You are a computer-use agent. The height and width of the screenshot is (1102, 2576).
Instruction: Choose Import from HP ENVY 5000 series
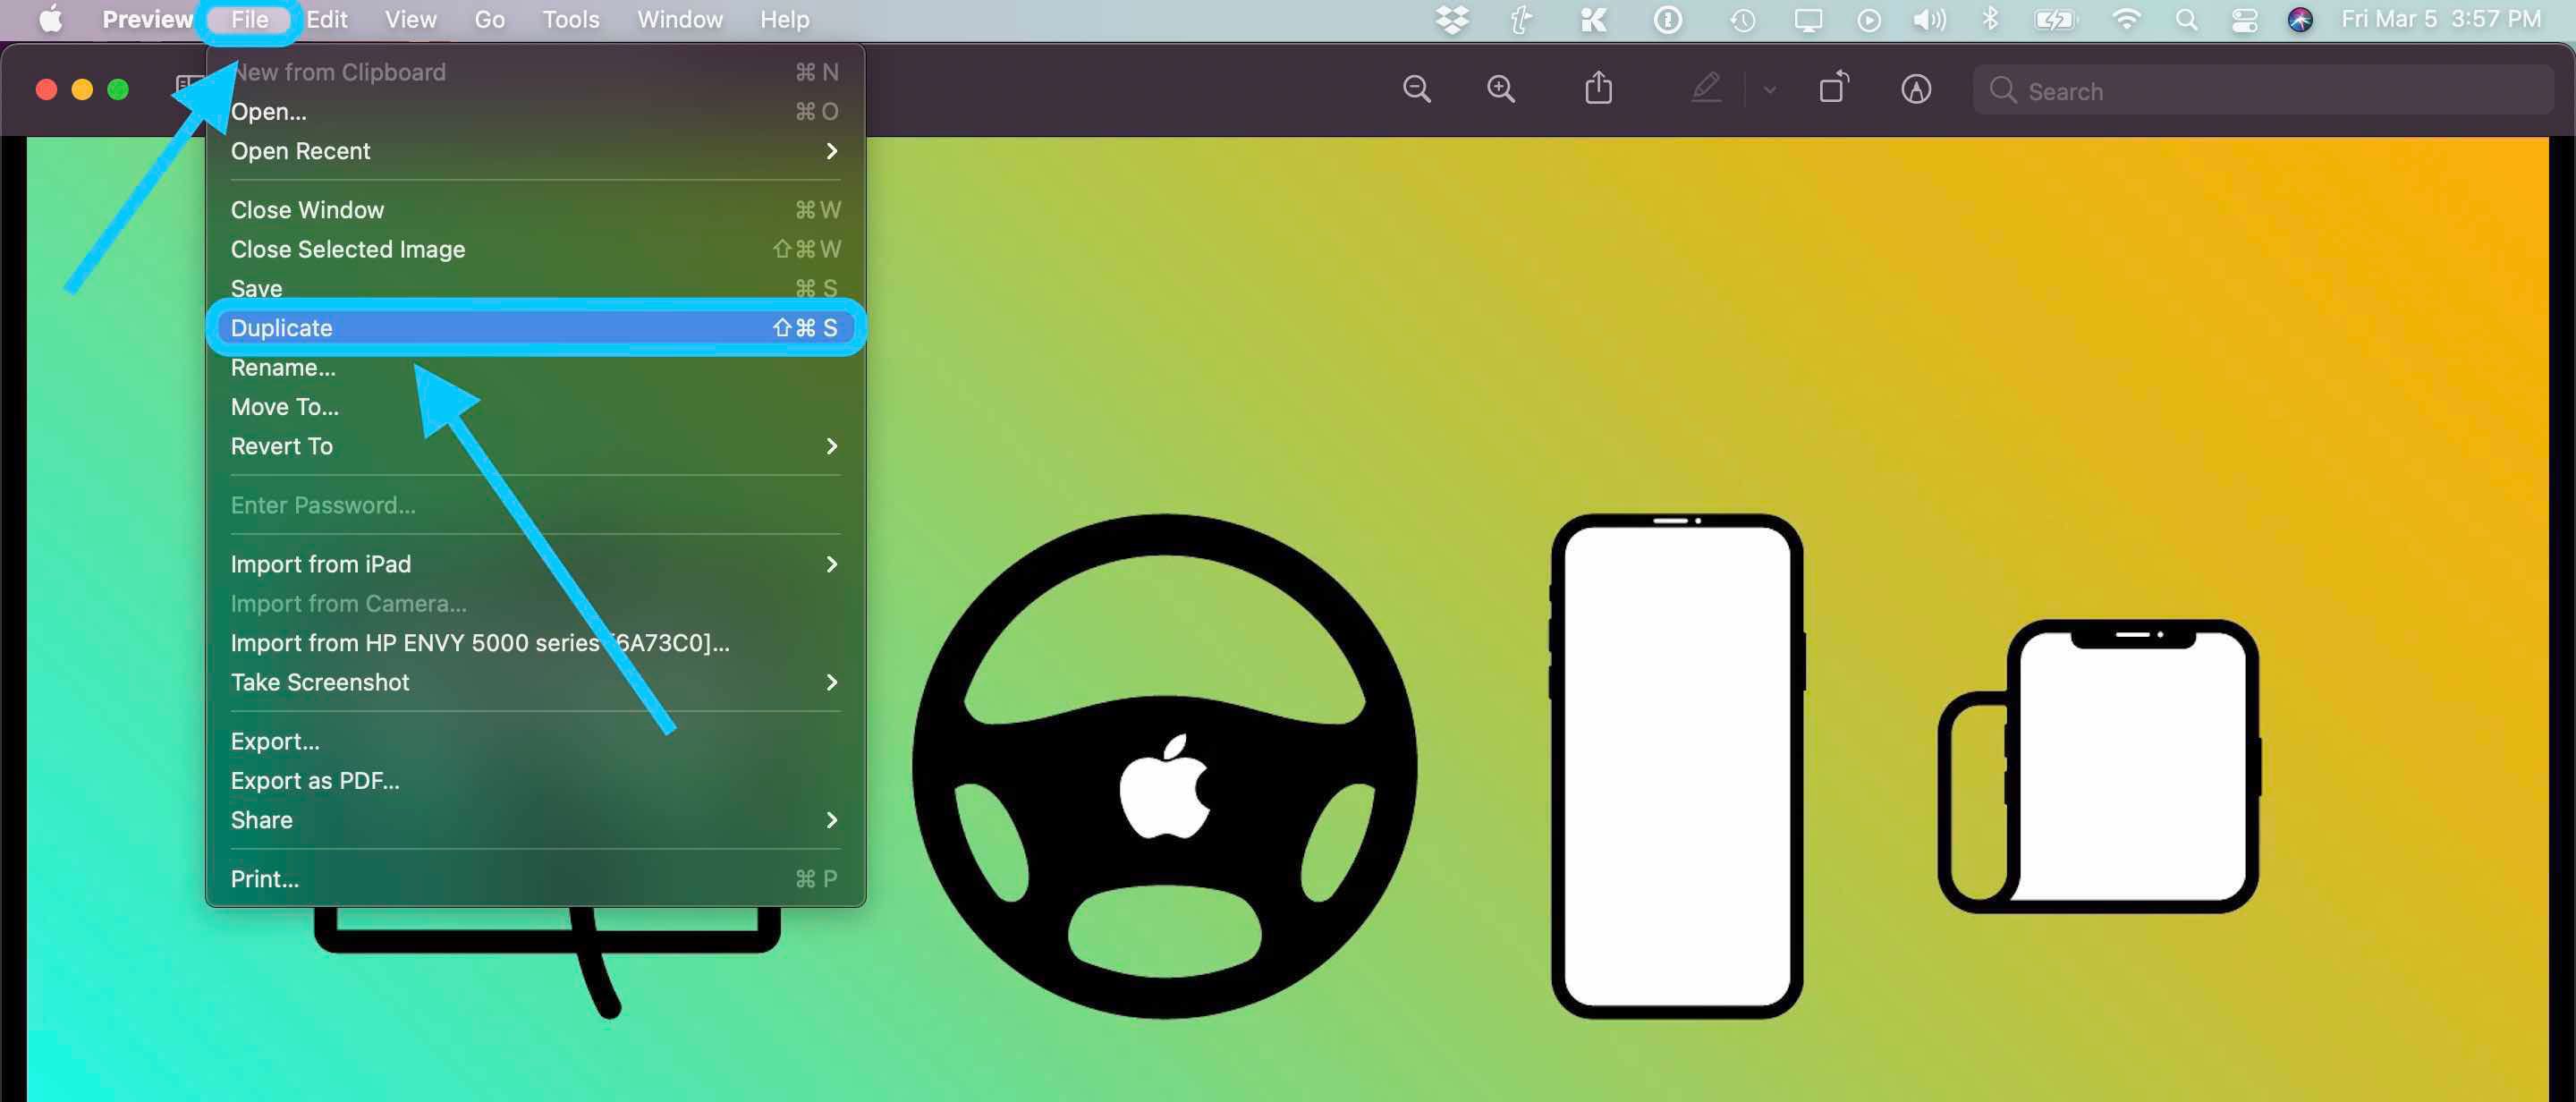(535, 643)
